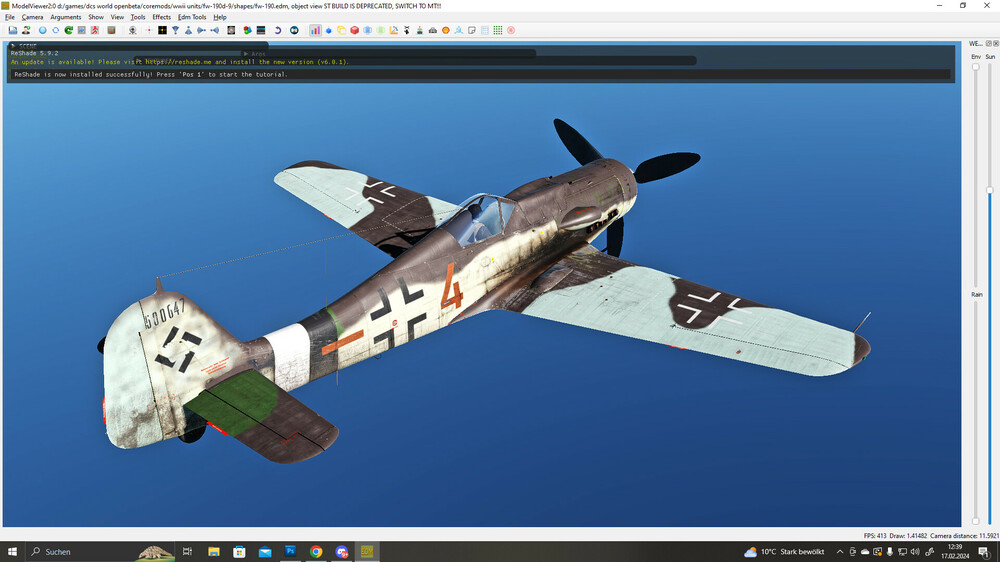Click the green grid toolbar icon
Viewport: 1000px width, 562px height.
[498, 30]
